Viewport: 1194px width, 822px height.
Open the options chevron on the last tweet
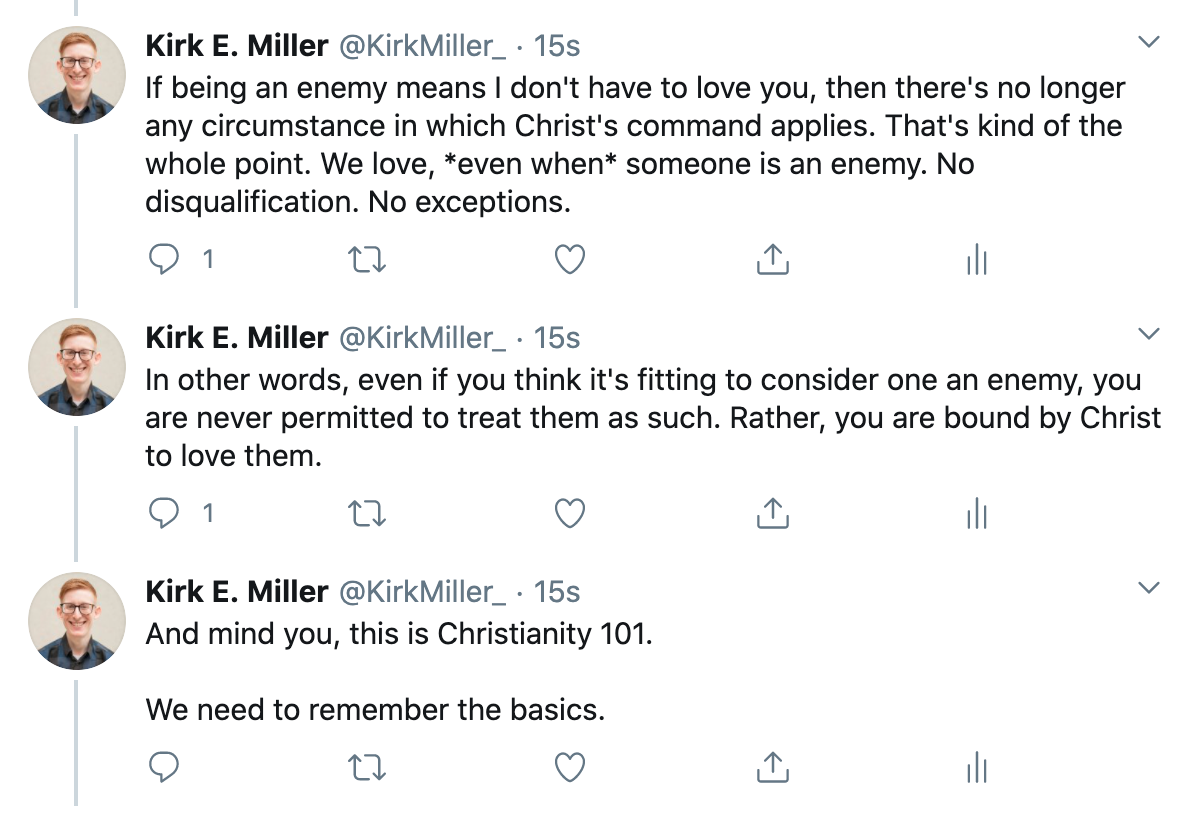tap(1150, 587)
